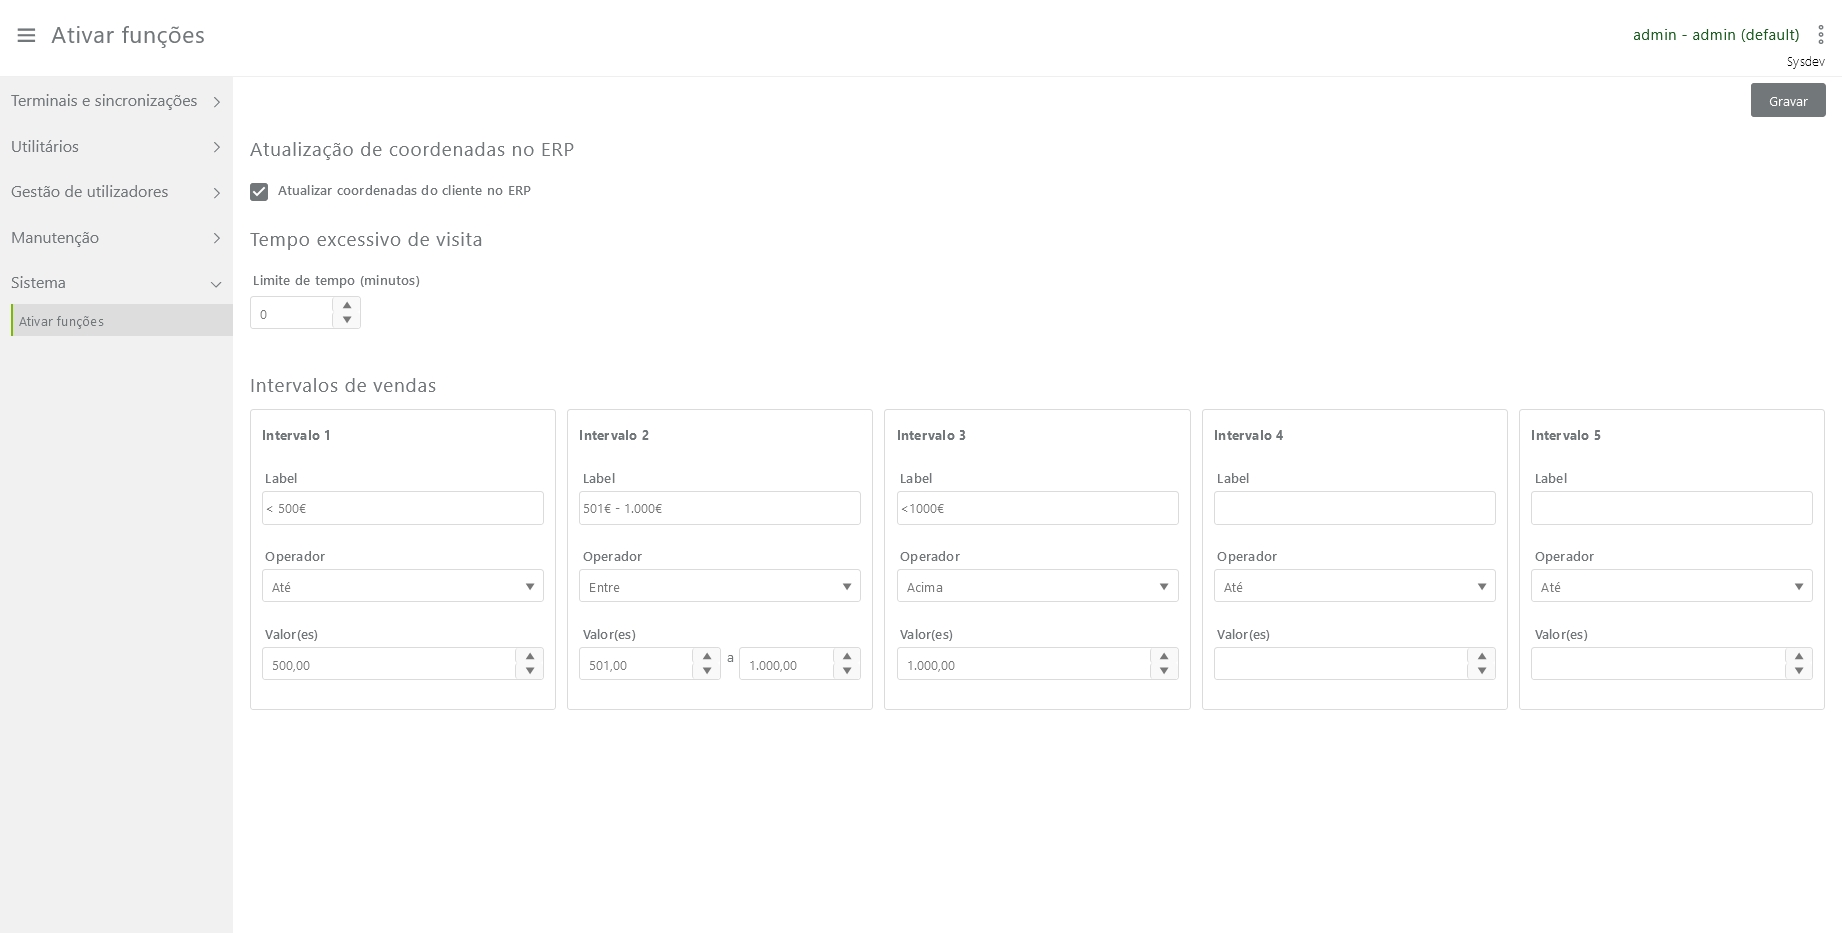This screenshot has height=933, width=1842.
Task: Click Intervalo 2 lower value field 501,00
Action: (637, 665)
